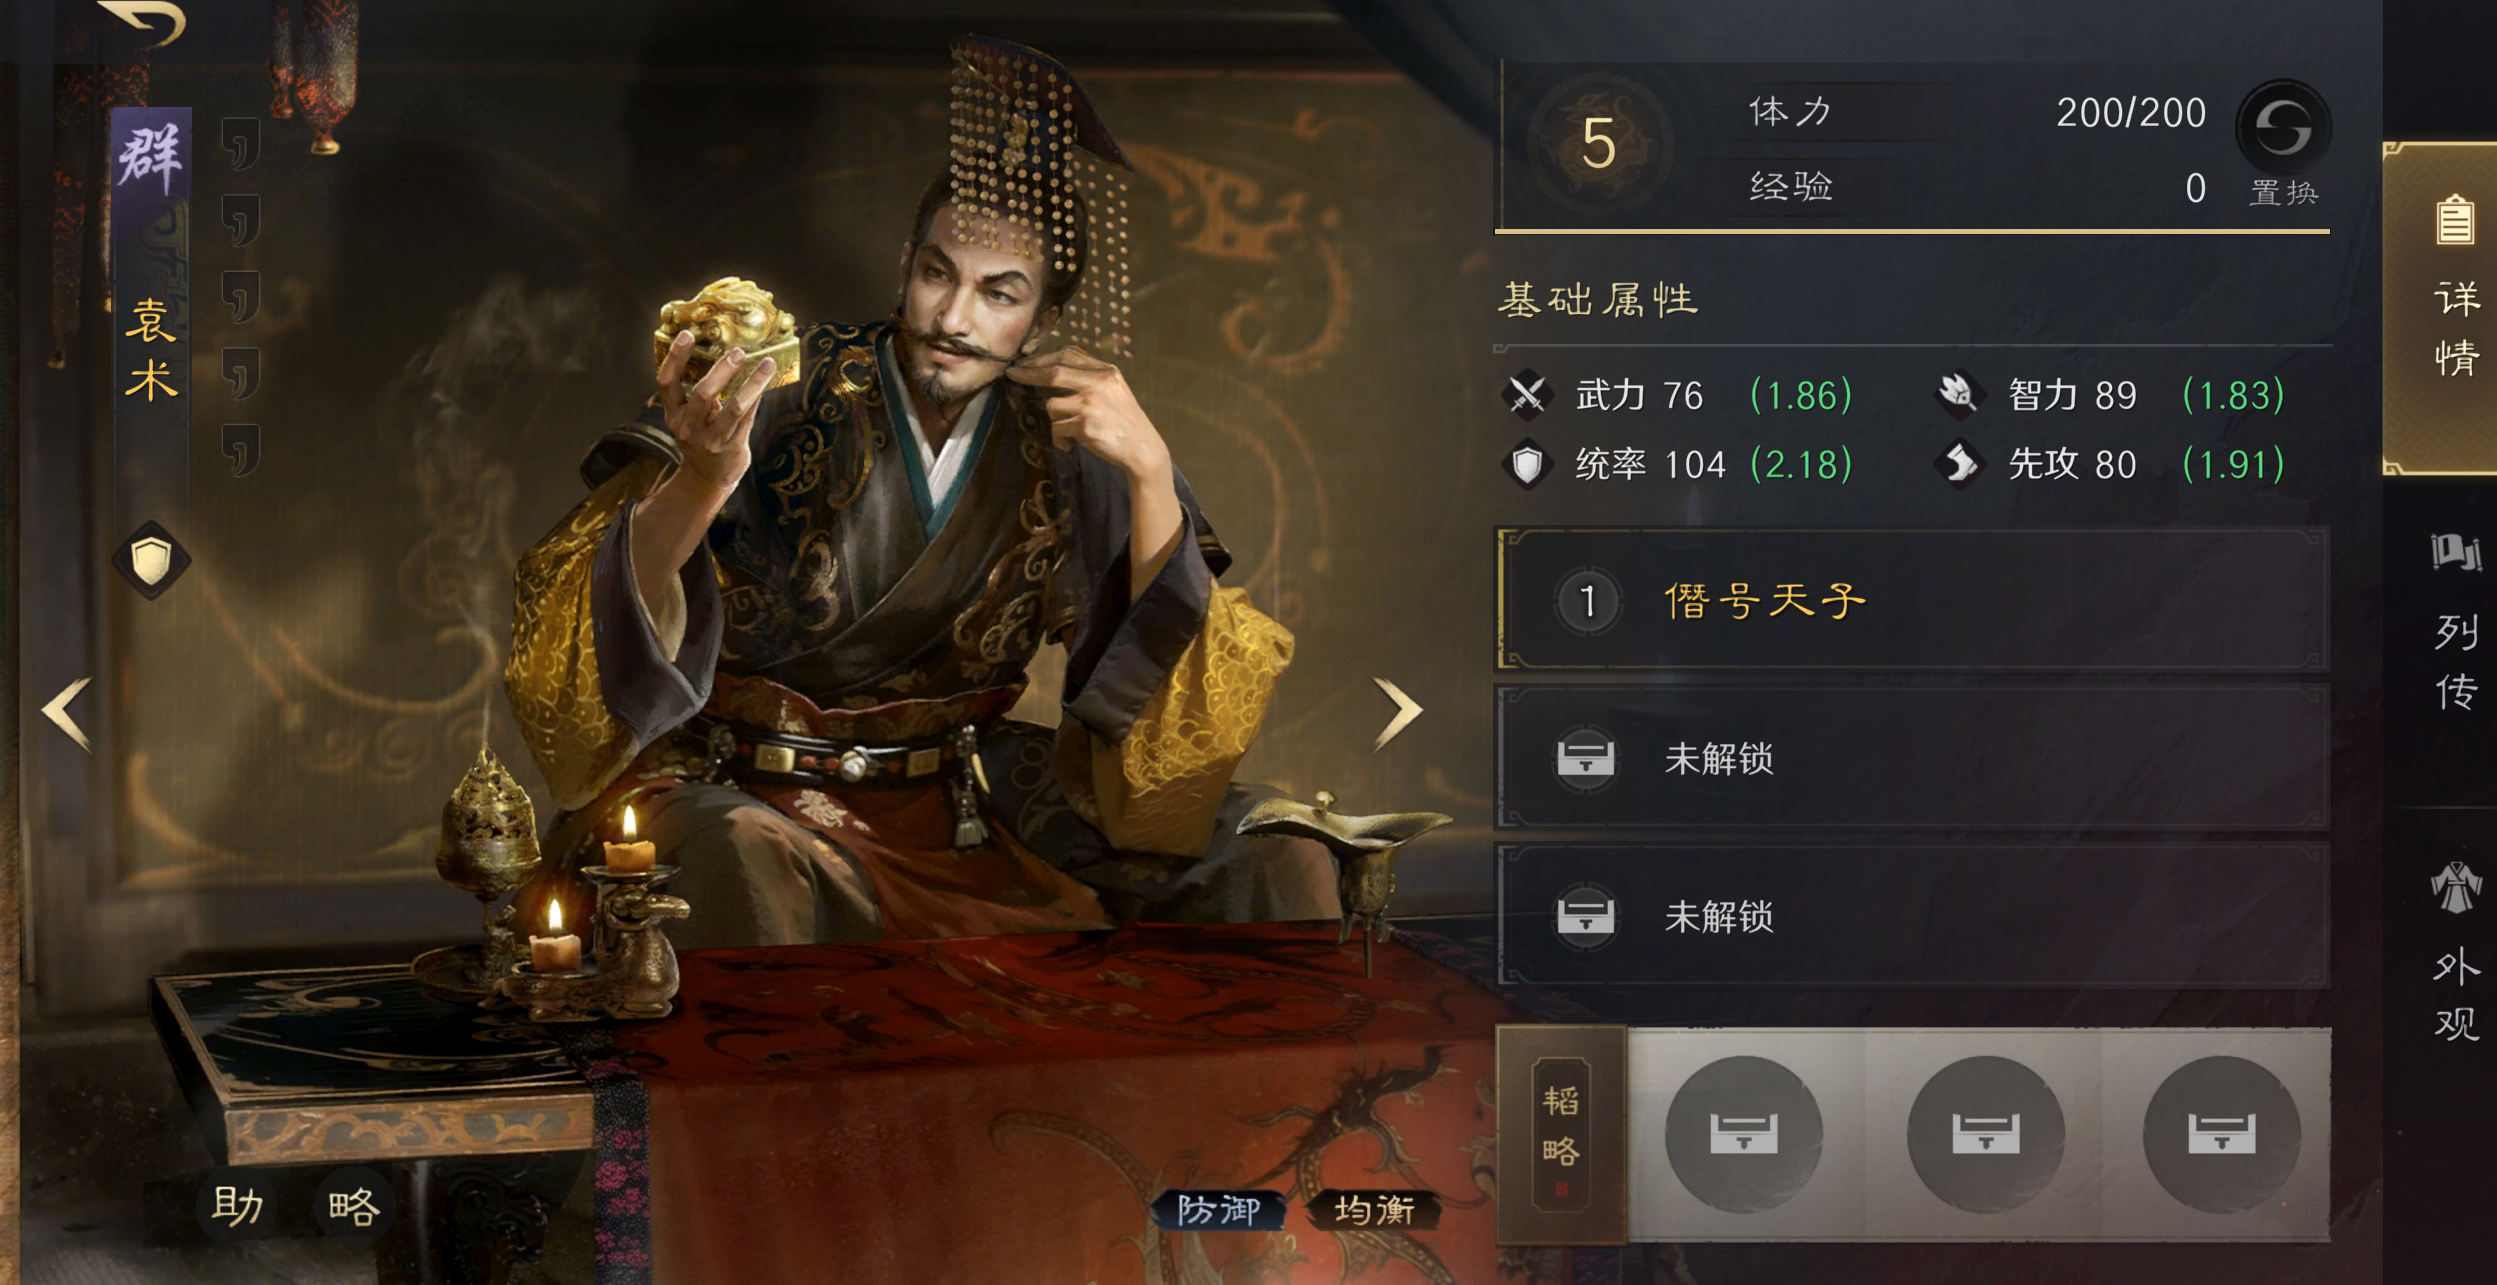2497x1285 pixels.
Task: Open last empty 韬略 slot
Action: click(x=2221, y=1133)
